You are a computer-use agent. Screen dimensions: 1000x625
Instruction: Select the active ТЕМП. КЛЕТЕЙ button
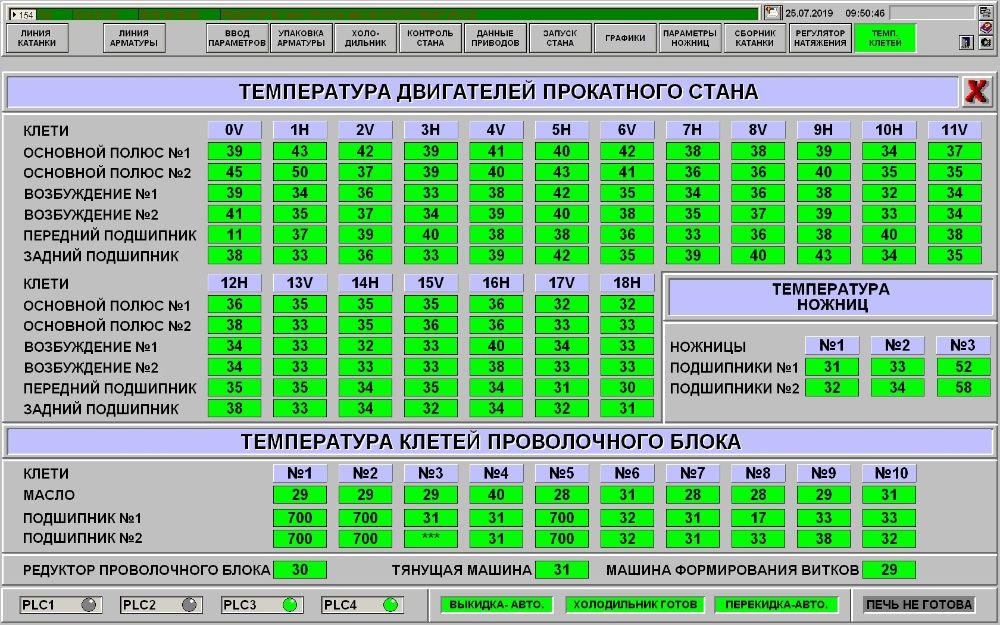[x=885, y=38]
